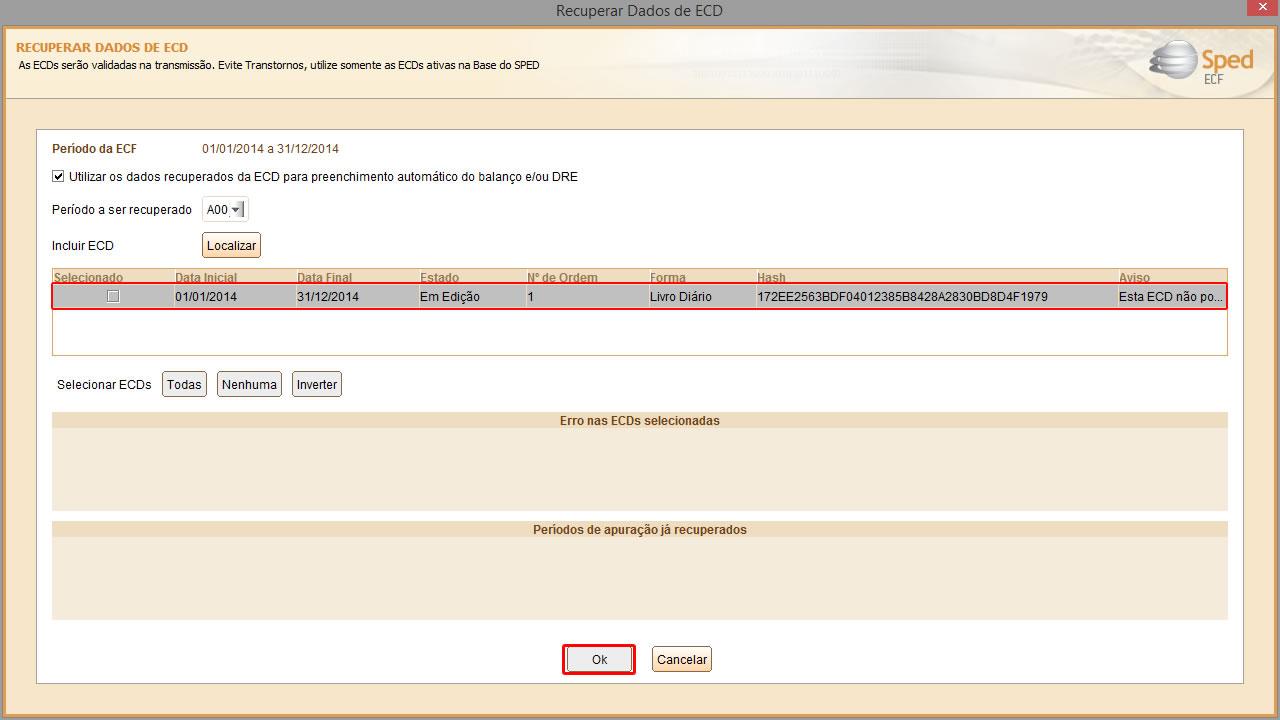Click the Hash column header
This screenshot has width=1280, height=720.
[937, 277]
